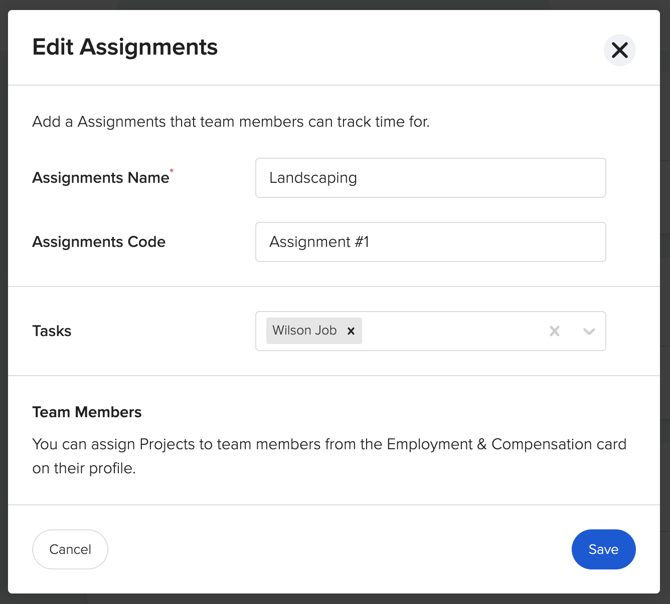Click the 'Add a Assignments' description text

pyautogui.click(x=231, y=122)
